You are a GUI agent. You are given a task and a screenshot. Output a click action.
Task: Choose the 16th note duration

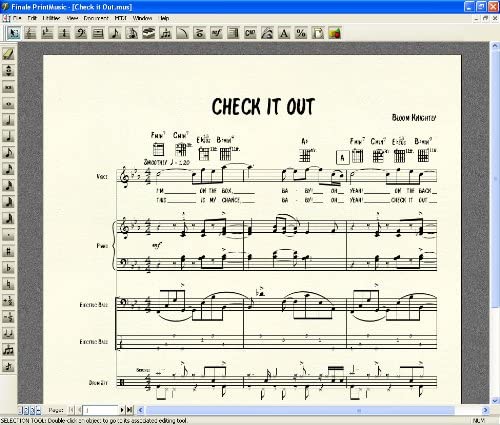coord(8,169)
